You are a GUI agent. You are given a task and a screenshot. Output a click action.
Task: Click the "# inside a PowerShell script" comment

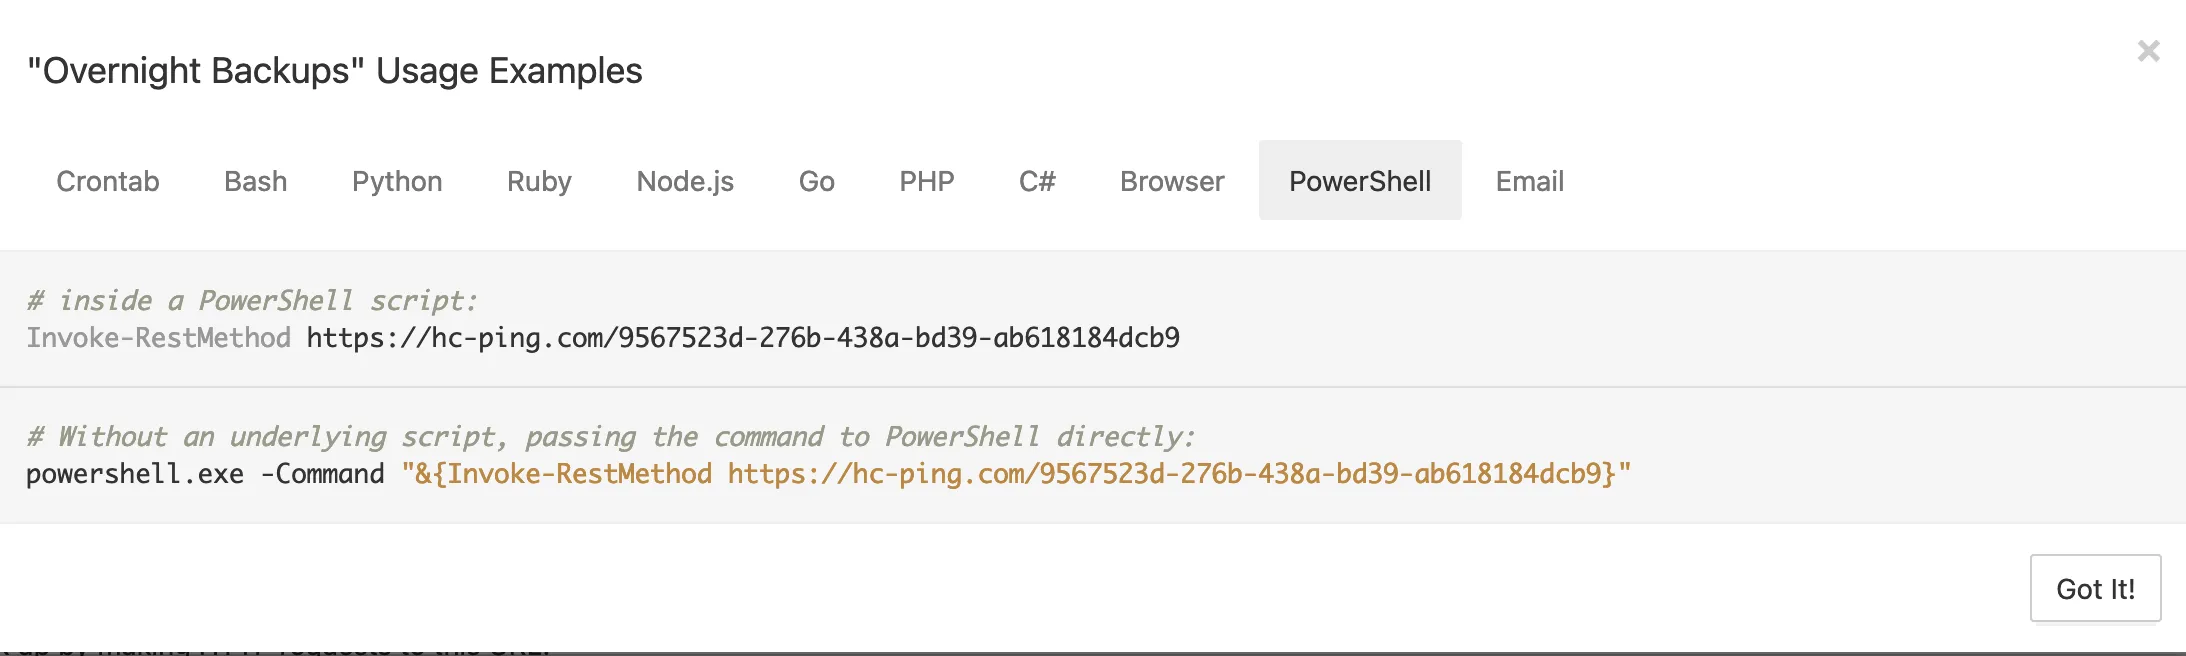pyautogui.click(x=252, y=300)
